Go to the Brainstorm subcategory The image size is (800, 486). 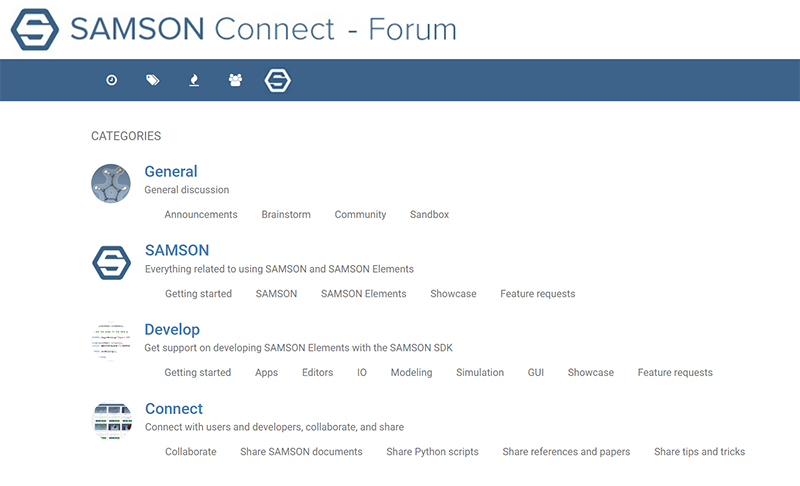[x=286, y=215]
